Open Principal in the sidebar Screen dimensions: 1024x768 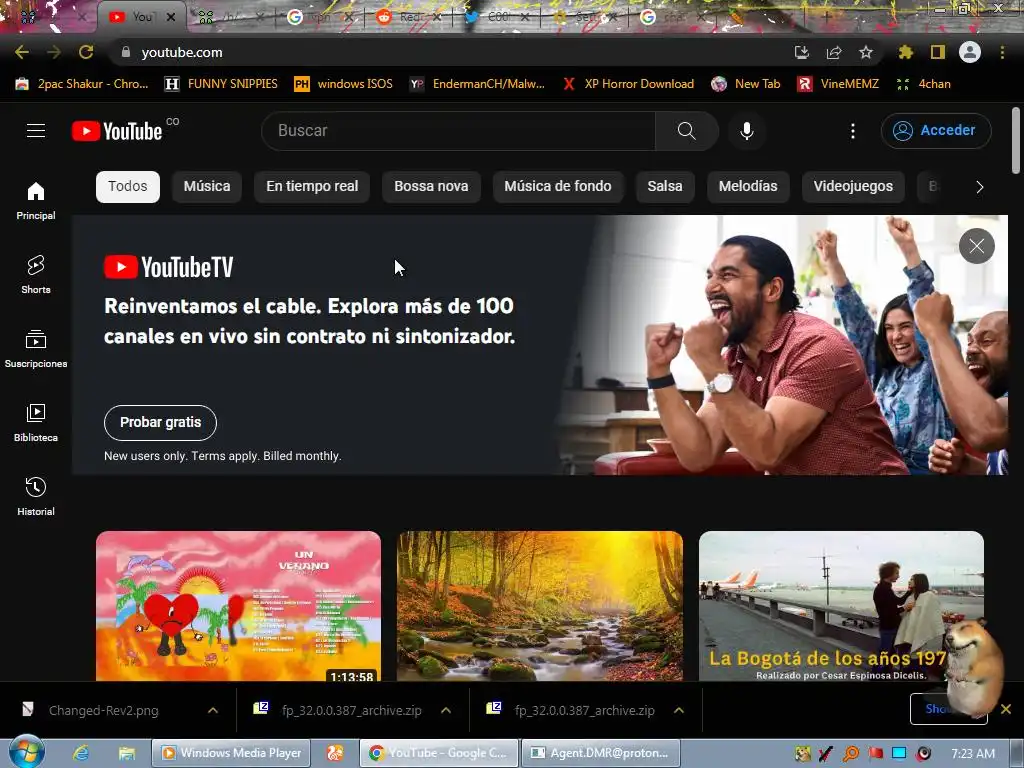(36, 200)
